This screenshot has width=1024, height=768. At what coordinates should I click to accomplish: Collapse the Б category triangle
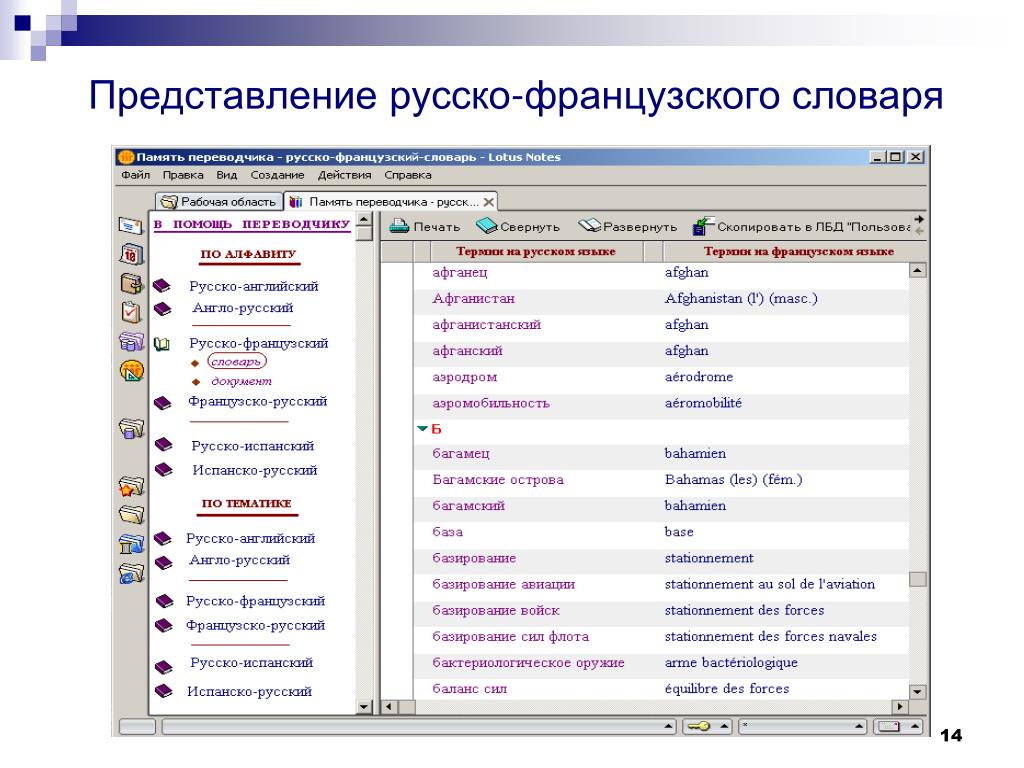[x=423, y=428]
